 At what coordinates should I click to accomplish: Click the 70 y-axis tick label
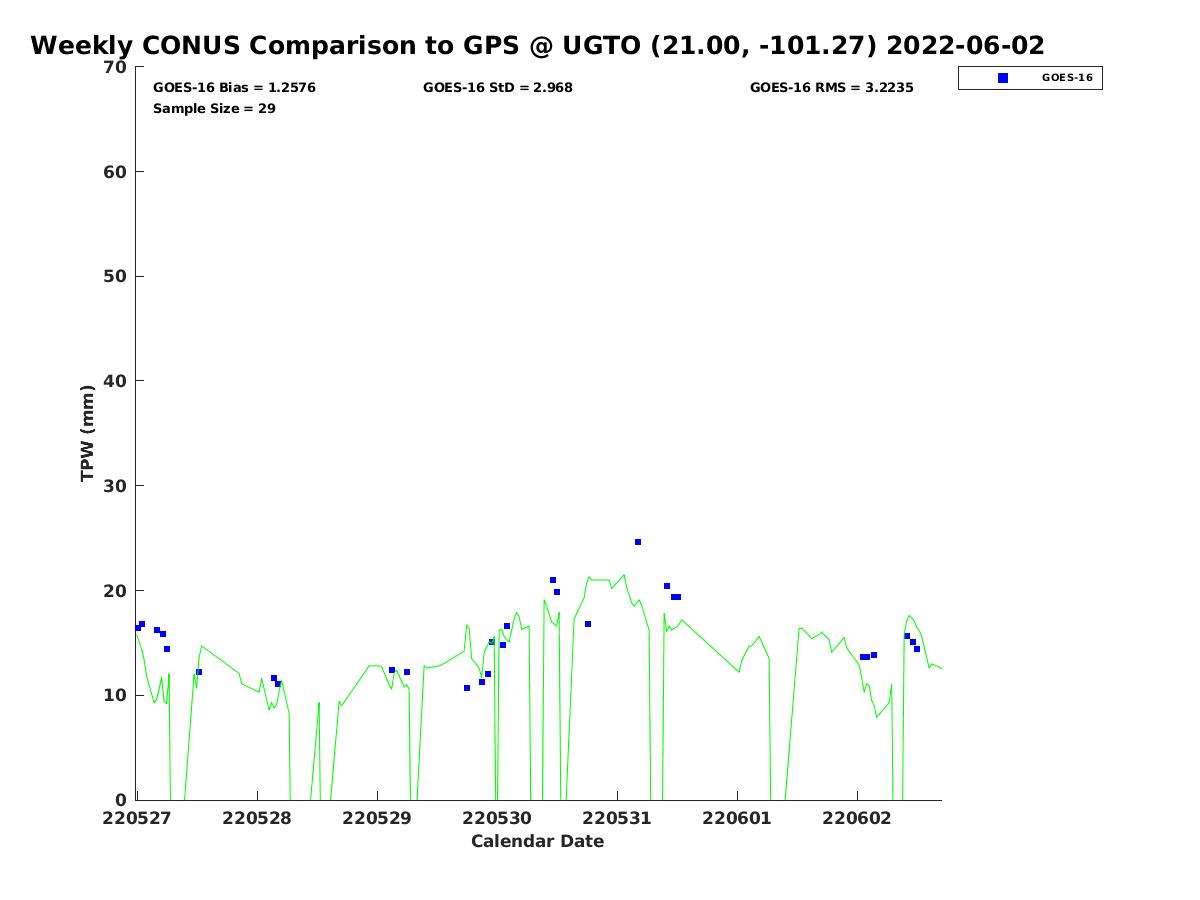coord(116,68)
